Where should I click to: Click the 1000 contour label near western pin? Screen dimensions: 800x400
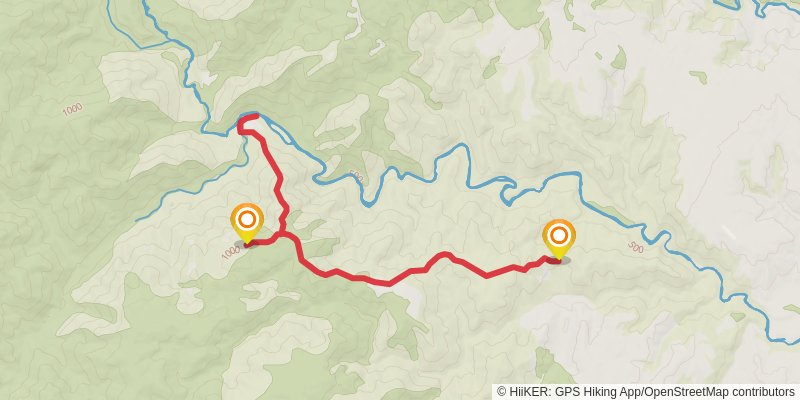pos(231,252)
